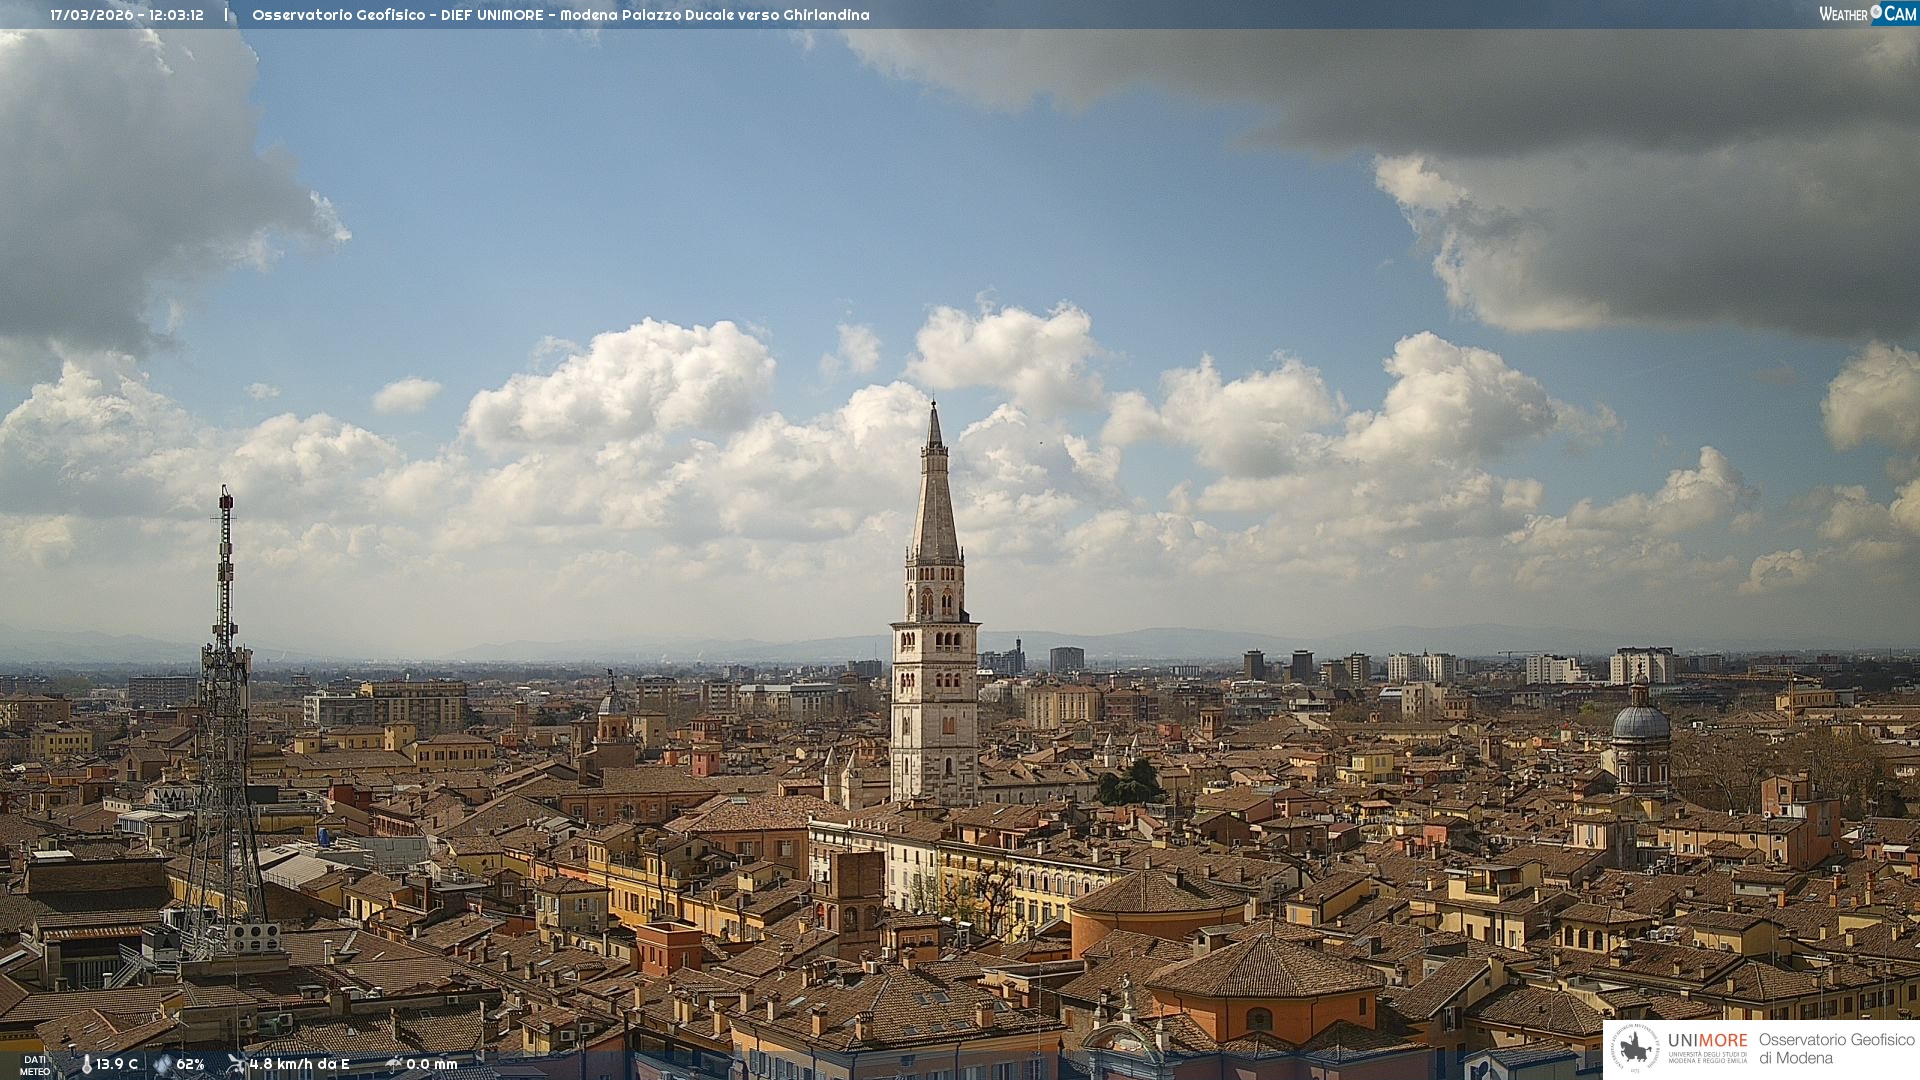Image resolution: width=1920 pixels, height=1080 pixels.
Task: Click the WeatherCam eye lens icon
Action: tap(1876, 12)
